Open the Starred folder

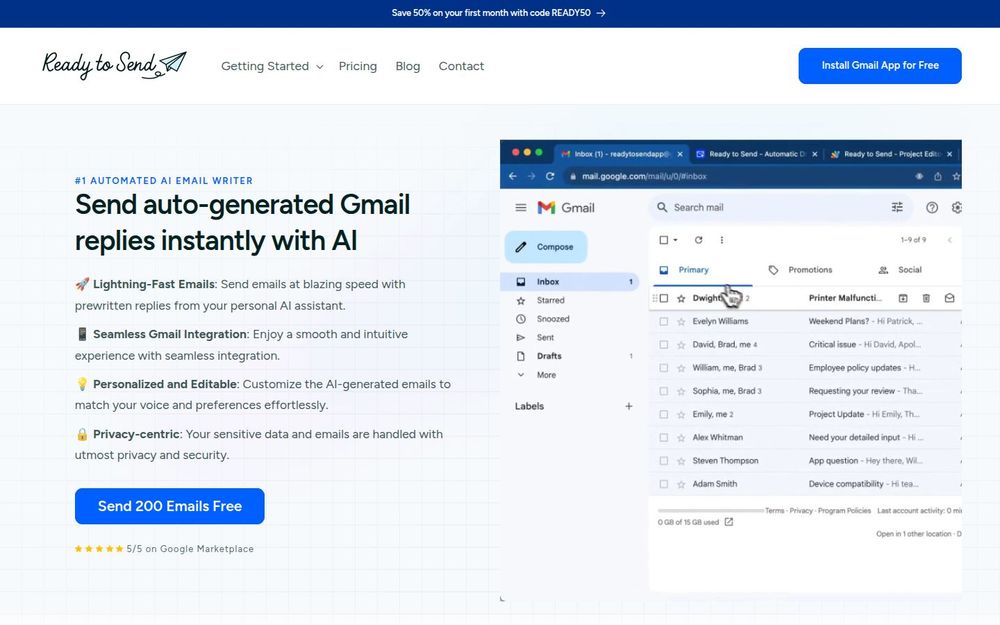coord(550,300)
